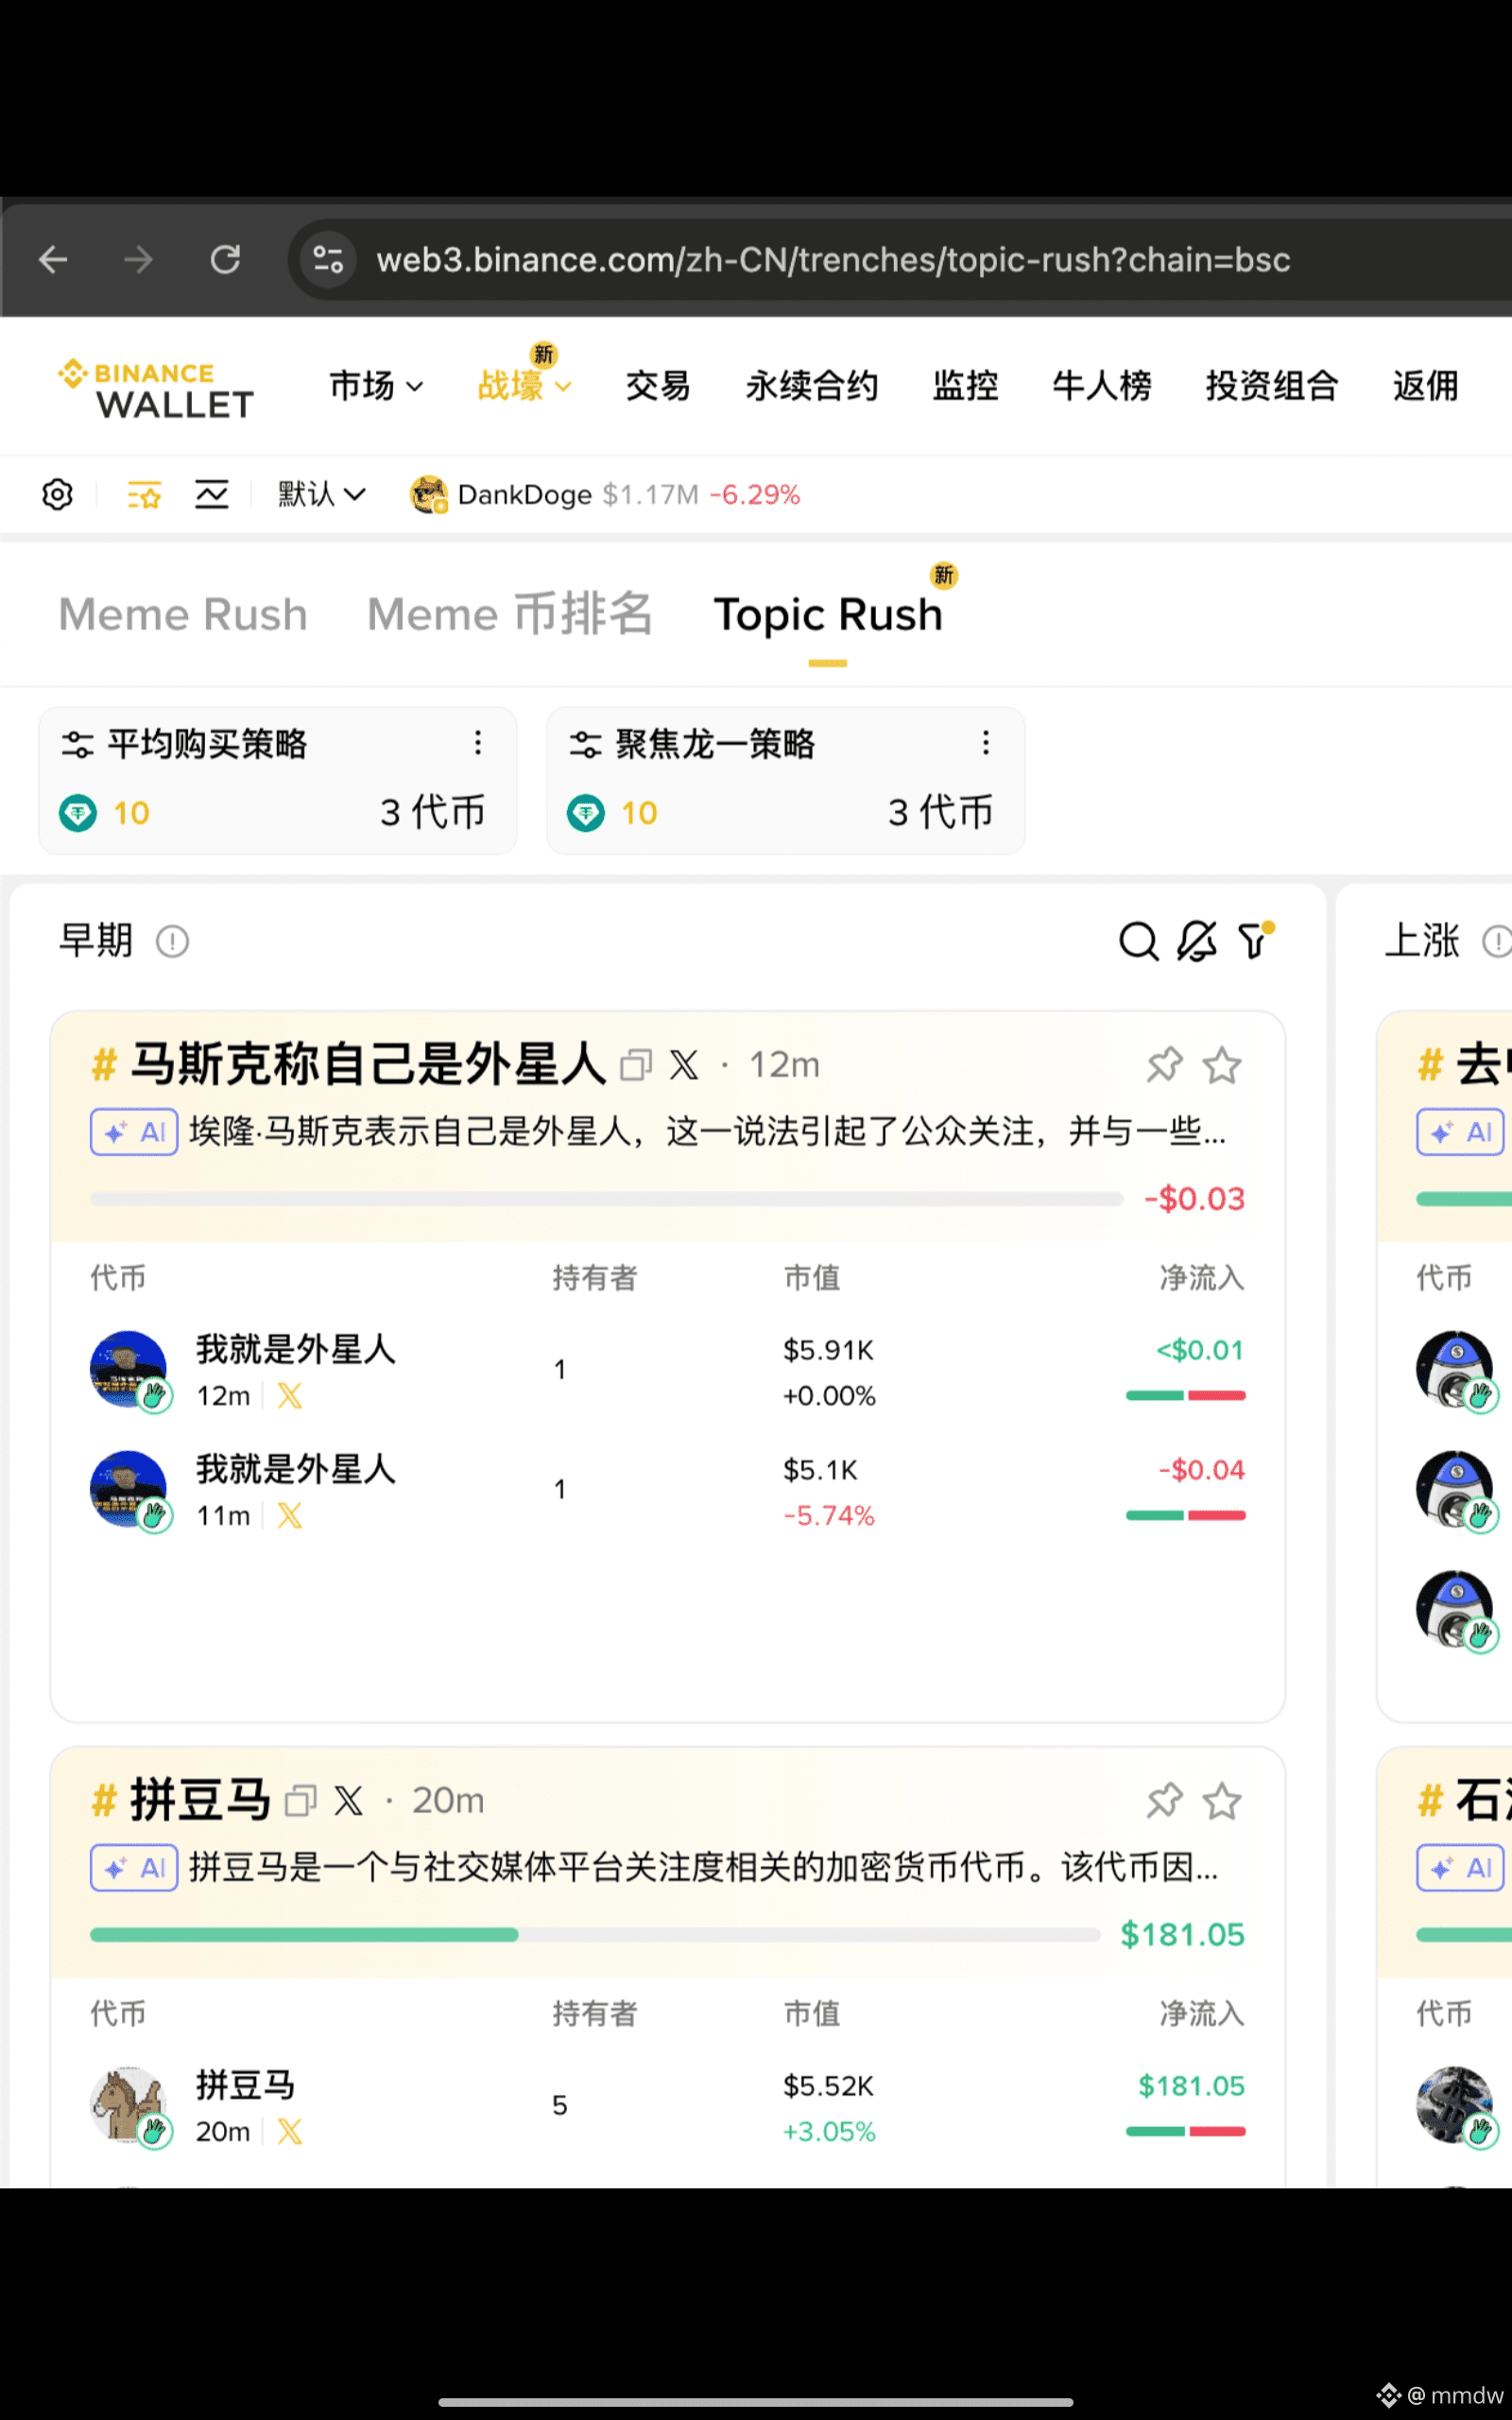Viewport: 1512px width, 2420px height.
Task: Search in the 早期 column
Action: point(1138,941)
